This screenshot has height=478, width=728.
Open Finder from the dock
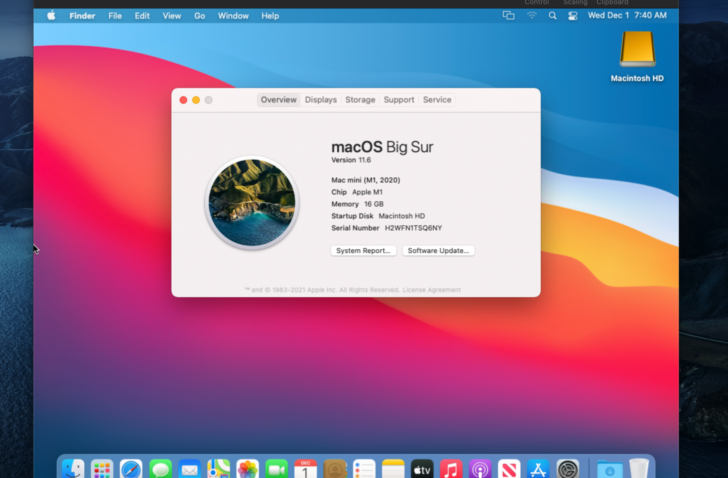tap(73, 469)
